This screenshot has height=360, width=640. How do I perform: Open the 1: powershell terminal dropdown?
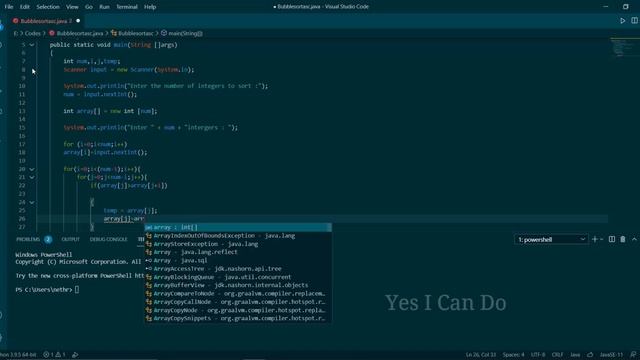[x=551, y=240]
